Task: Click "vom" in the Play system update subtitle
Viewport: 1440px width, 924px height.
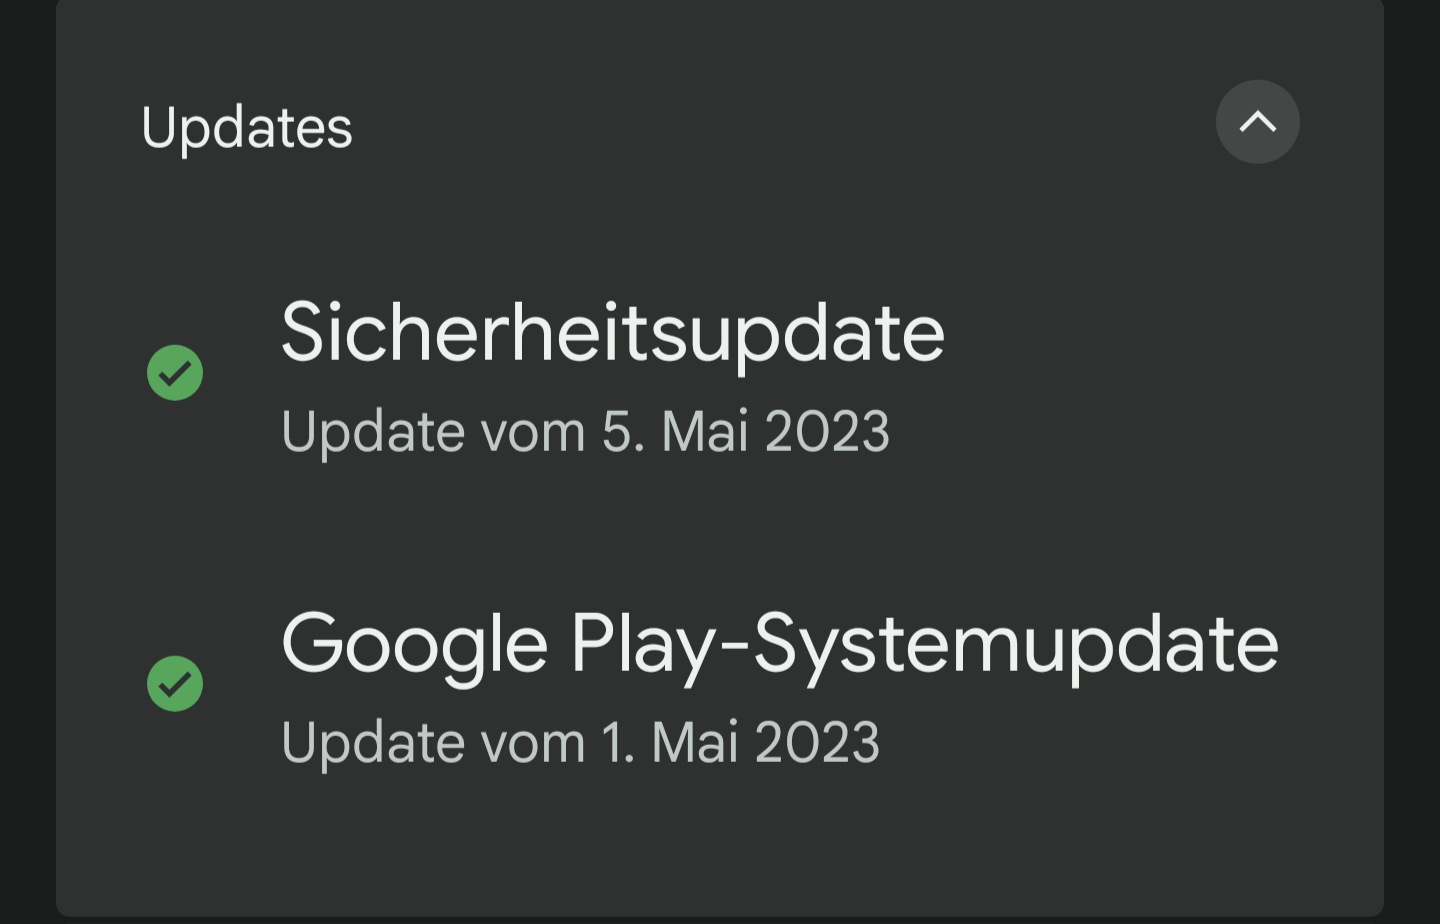Action: pyautogui.click(x=532, y=743)
